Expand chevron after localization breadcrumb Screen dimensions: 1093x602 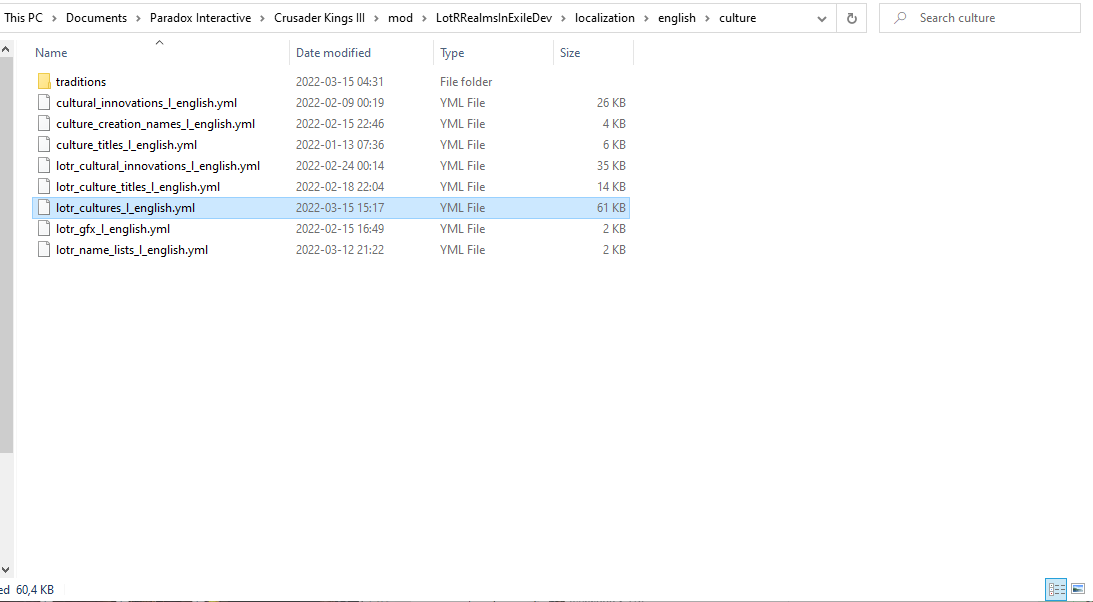pyautogui.click(x=646, y=18)
